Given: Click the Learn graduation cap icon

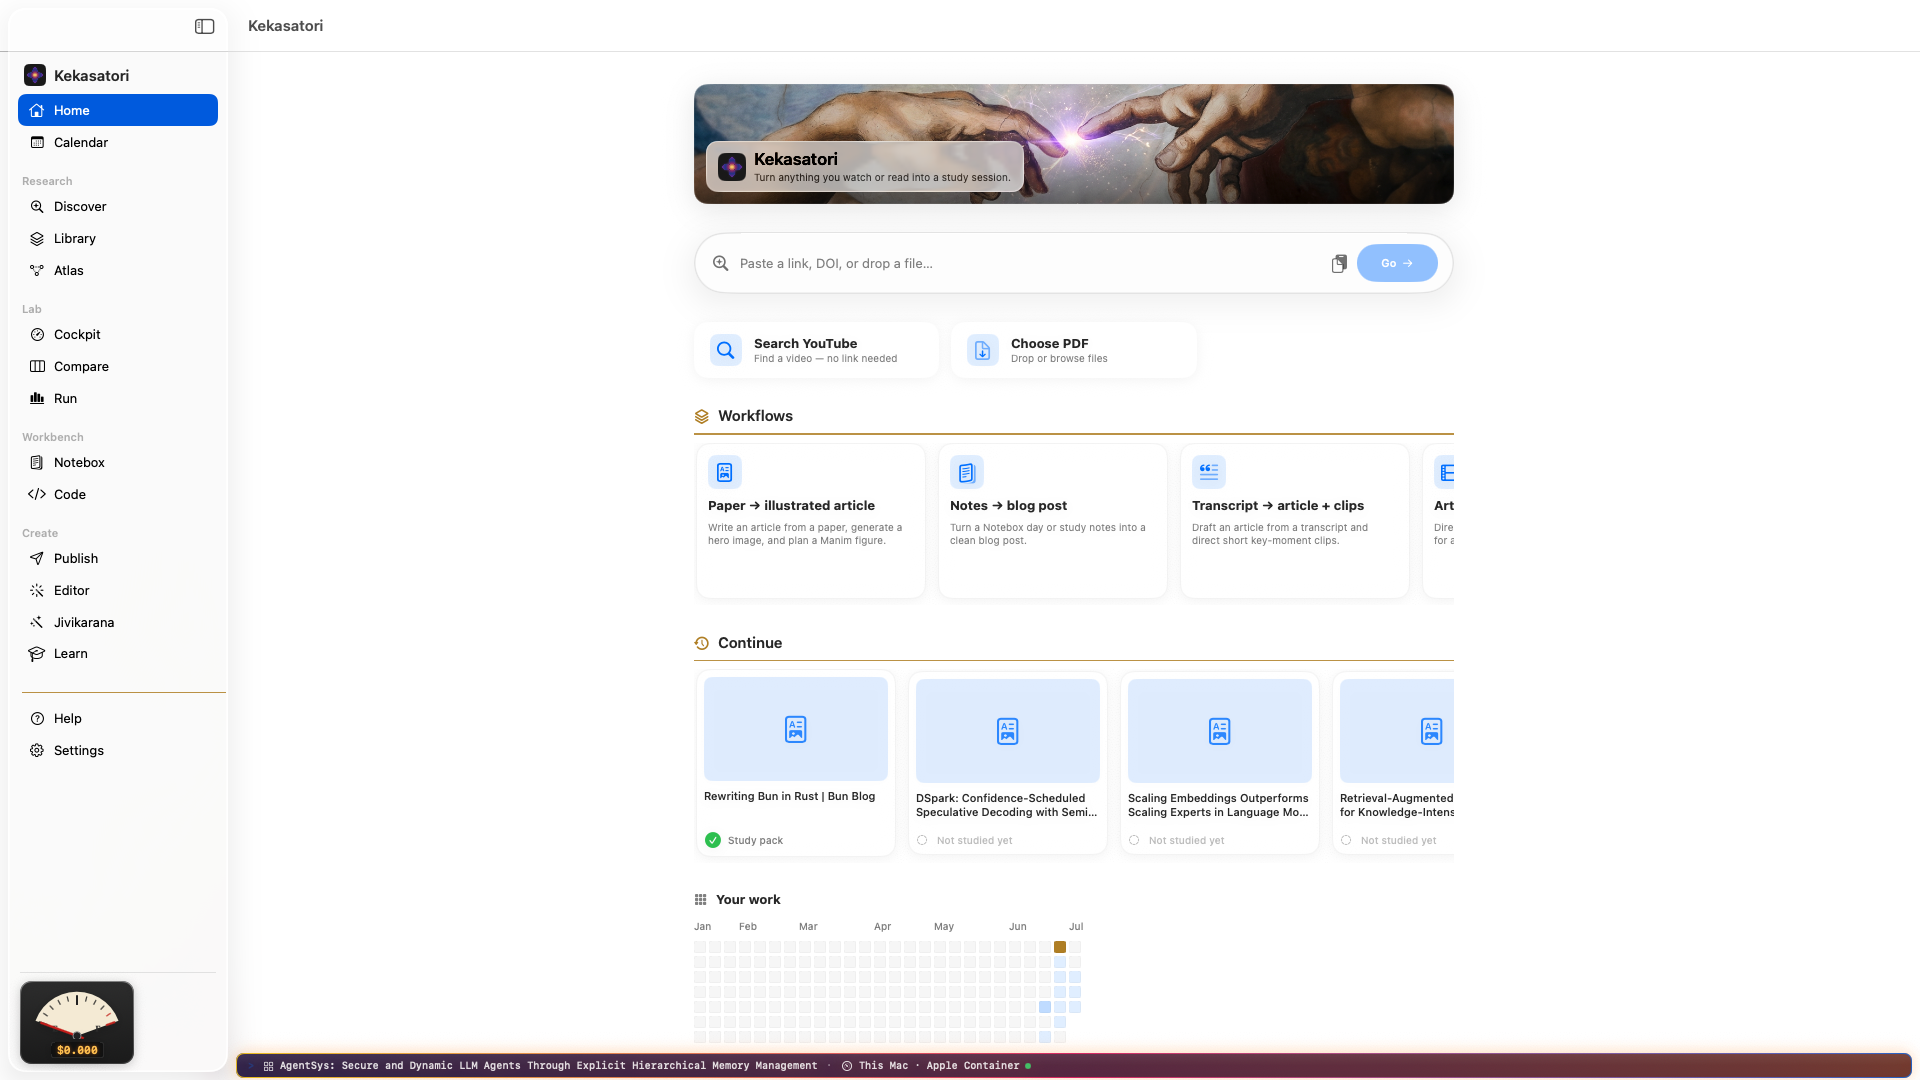Looking at the screenshot, I should (x=37, y=653).
